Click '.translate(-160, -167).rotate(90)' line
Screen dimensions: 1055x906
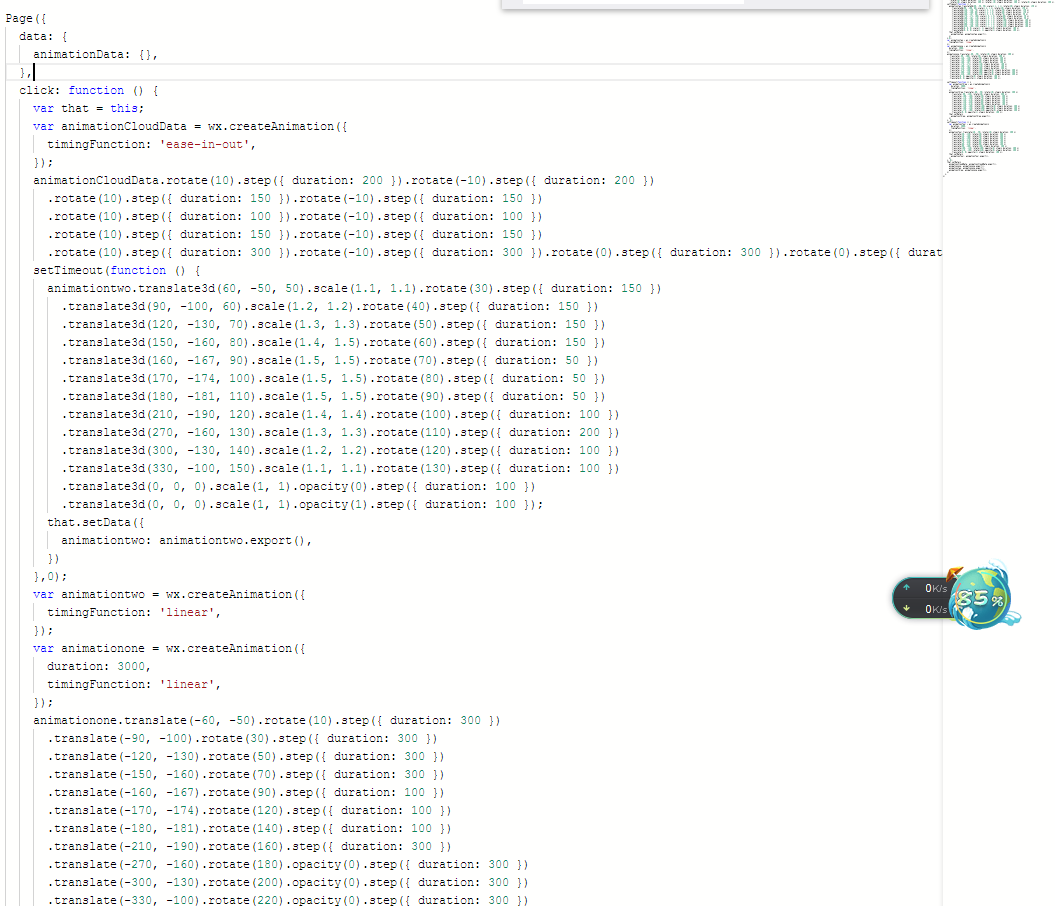pos(246,792)
